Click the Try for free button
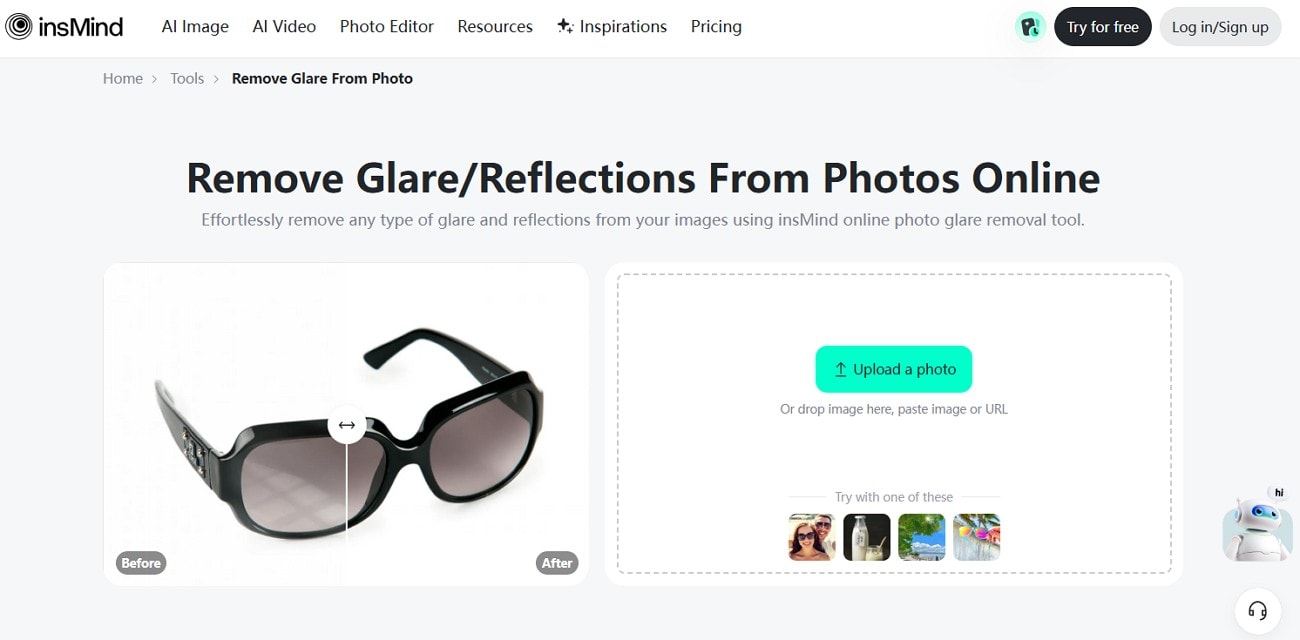The image size is (1300, 640). (x=1102, y=27)
